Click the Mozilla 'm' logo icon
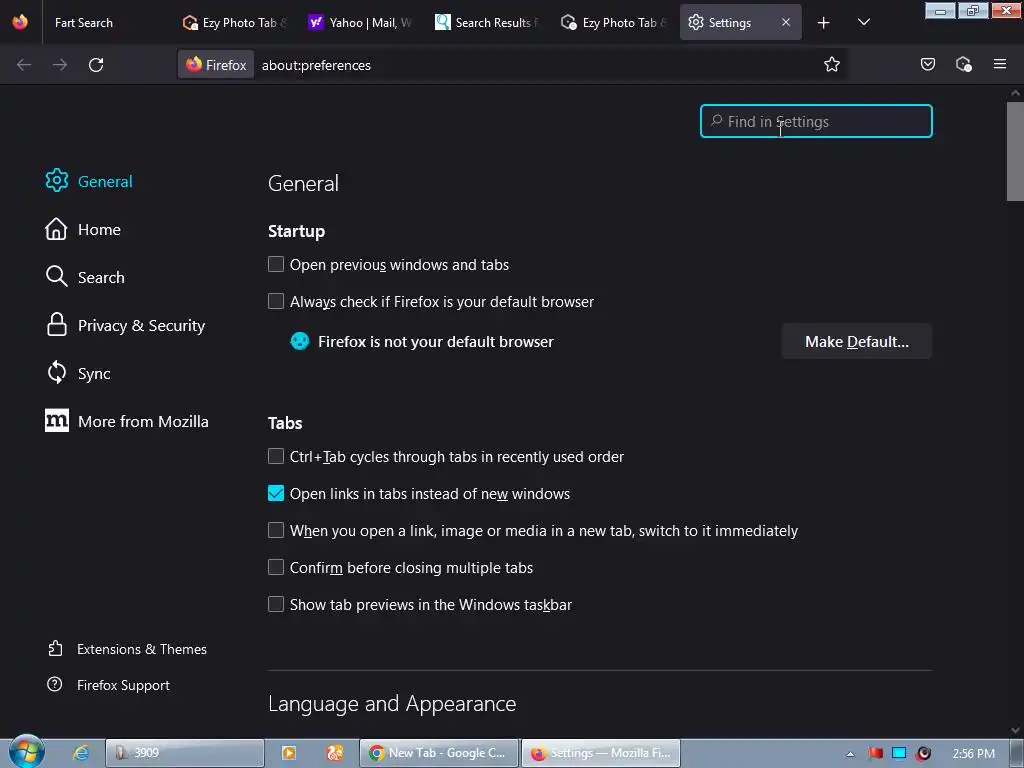Viewport: 1024px width, 768px height. point(57,421)
